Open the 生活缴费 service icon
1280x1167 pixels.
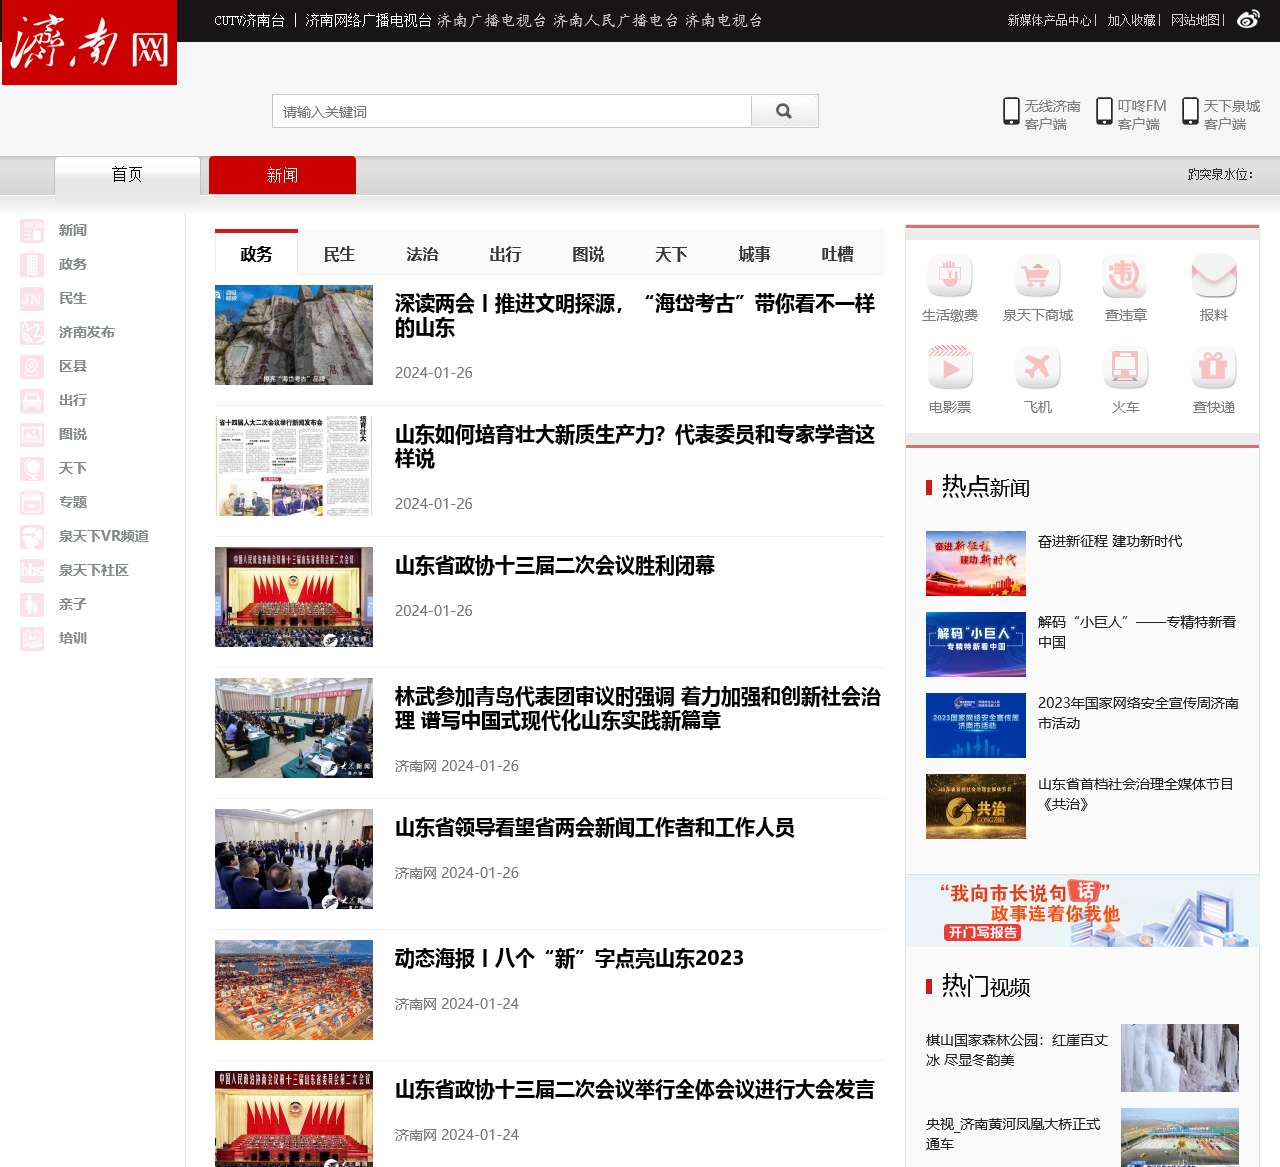tap(949, 277)
